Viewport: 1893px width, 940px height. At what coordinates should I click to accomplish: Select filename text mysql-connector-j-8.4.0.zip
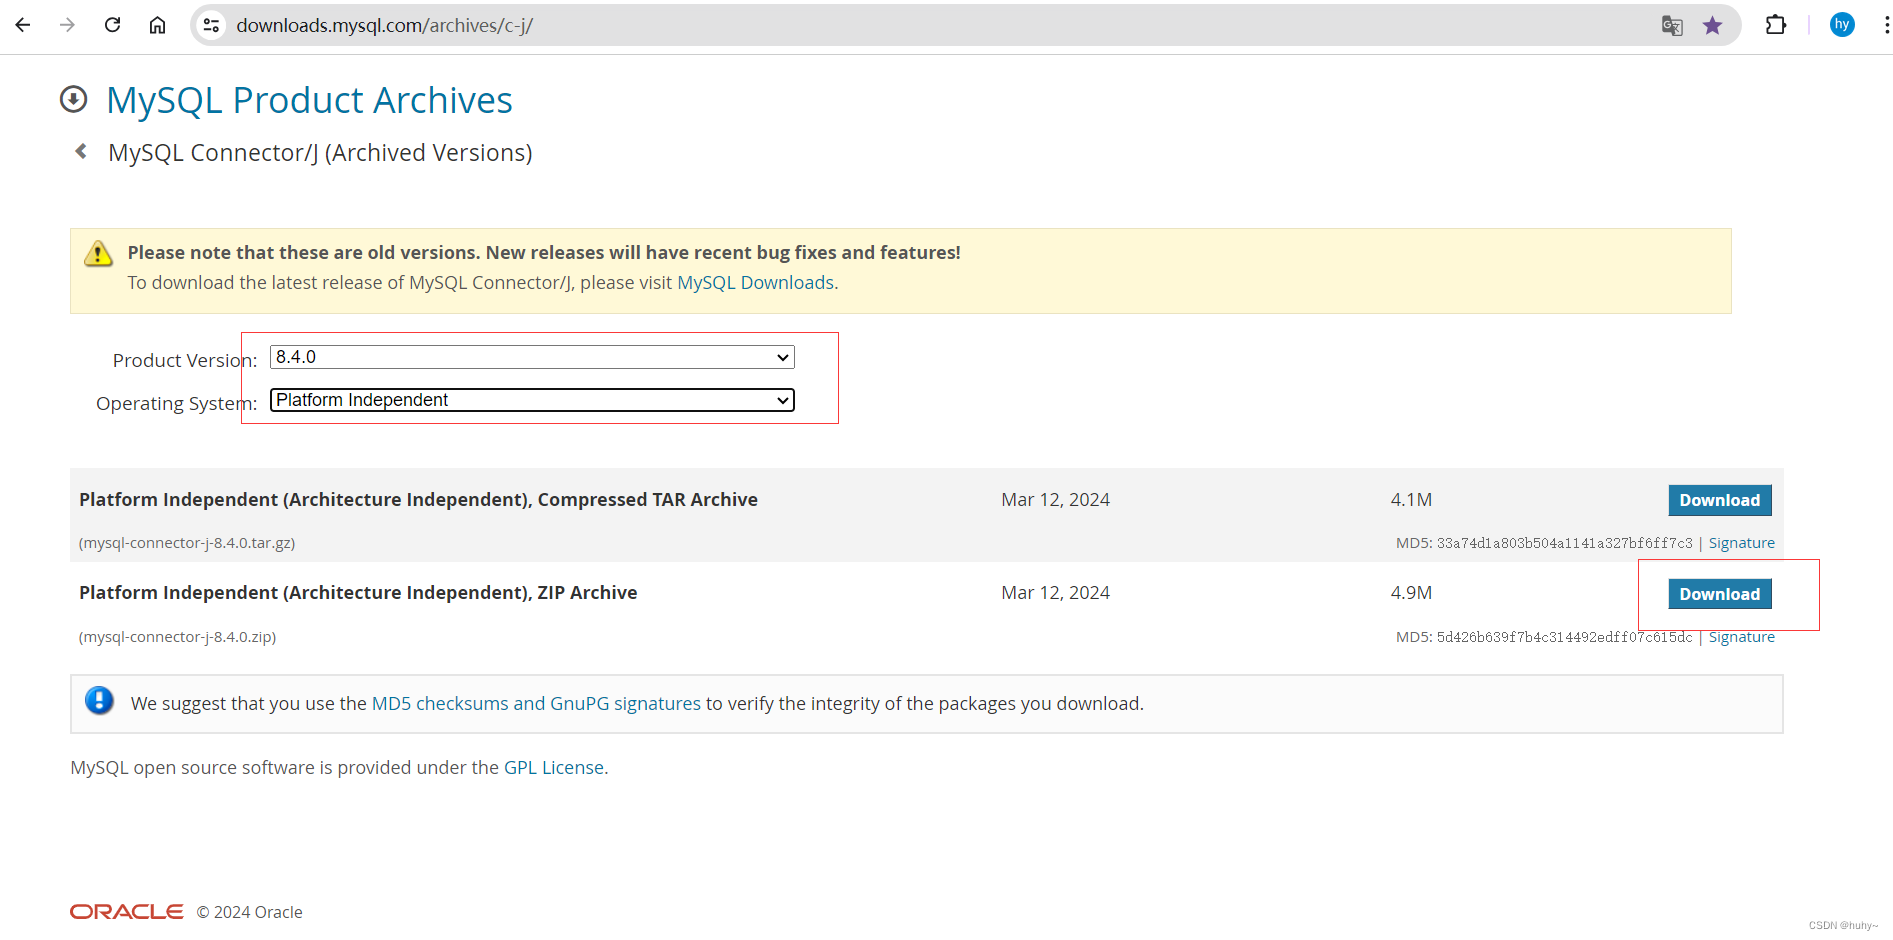pos(178,637)
